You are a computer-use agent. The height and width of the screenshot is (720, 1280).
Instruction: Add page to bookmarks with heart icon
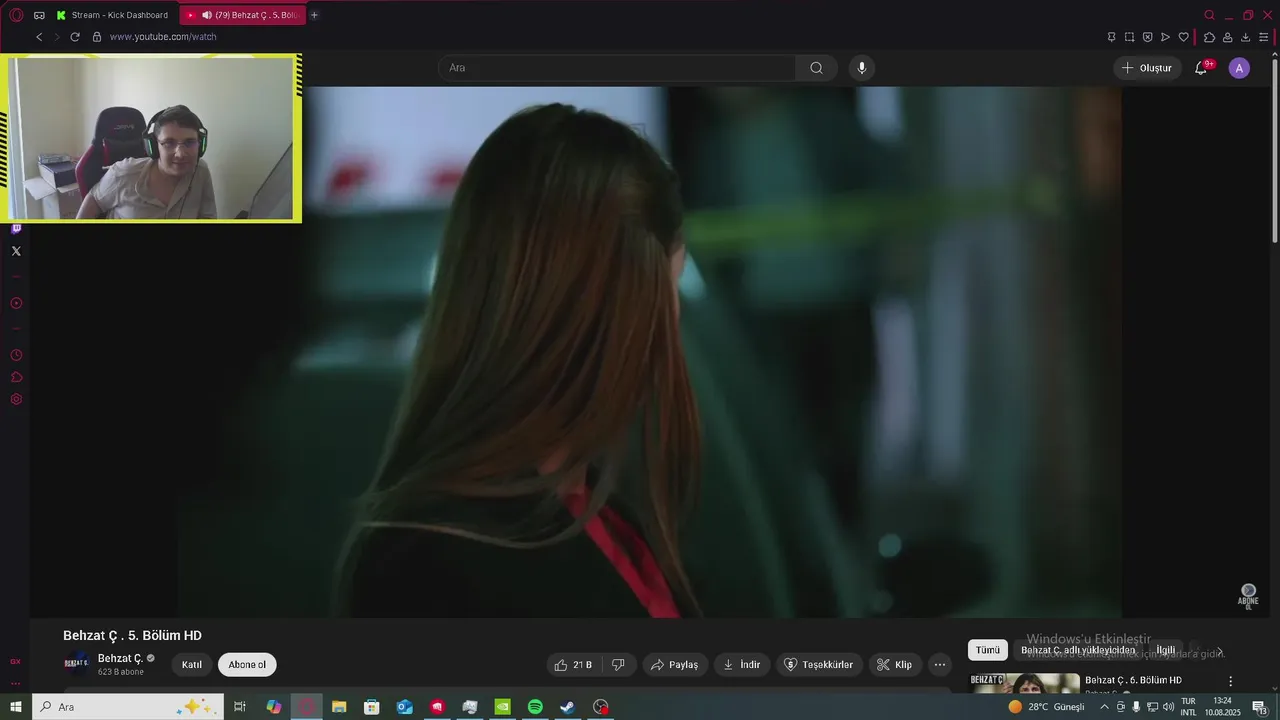click(x=1183, y=37)
